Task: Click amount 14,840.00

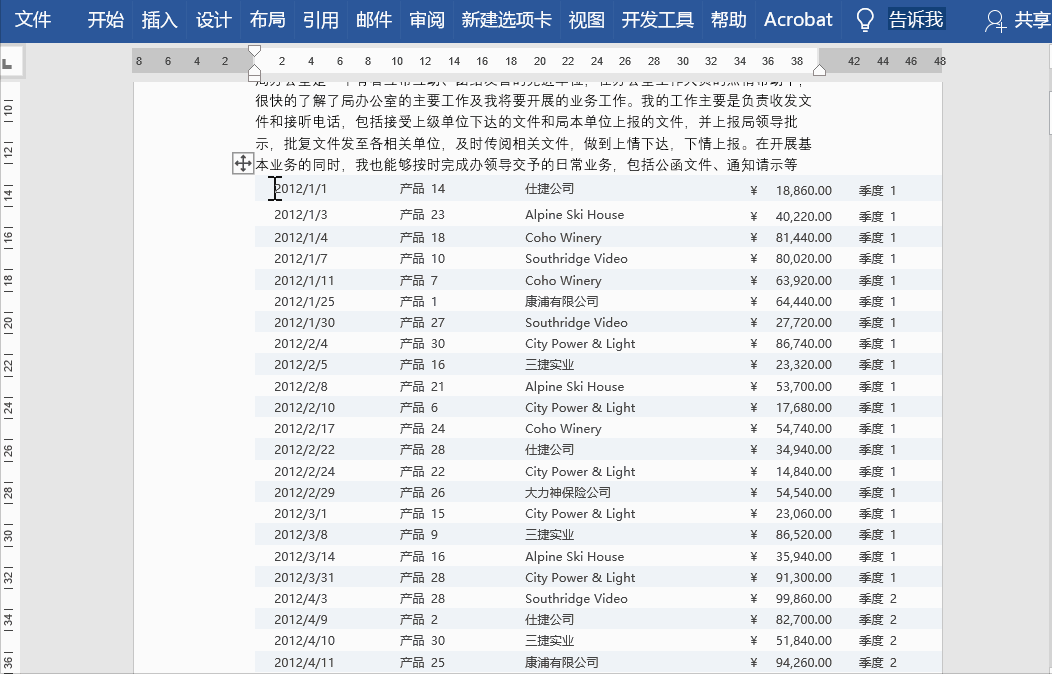Action: click(x=804, y=471)
